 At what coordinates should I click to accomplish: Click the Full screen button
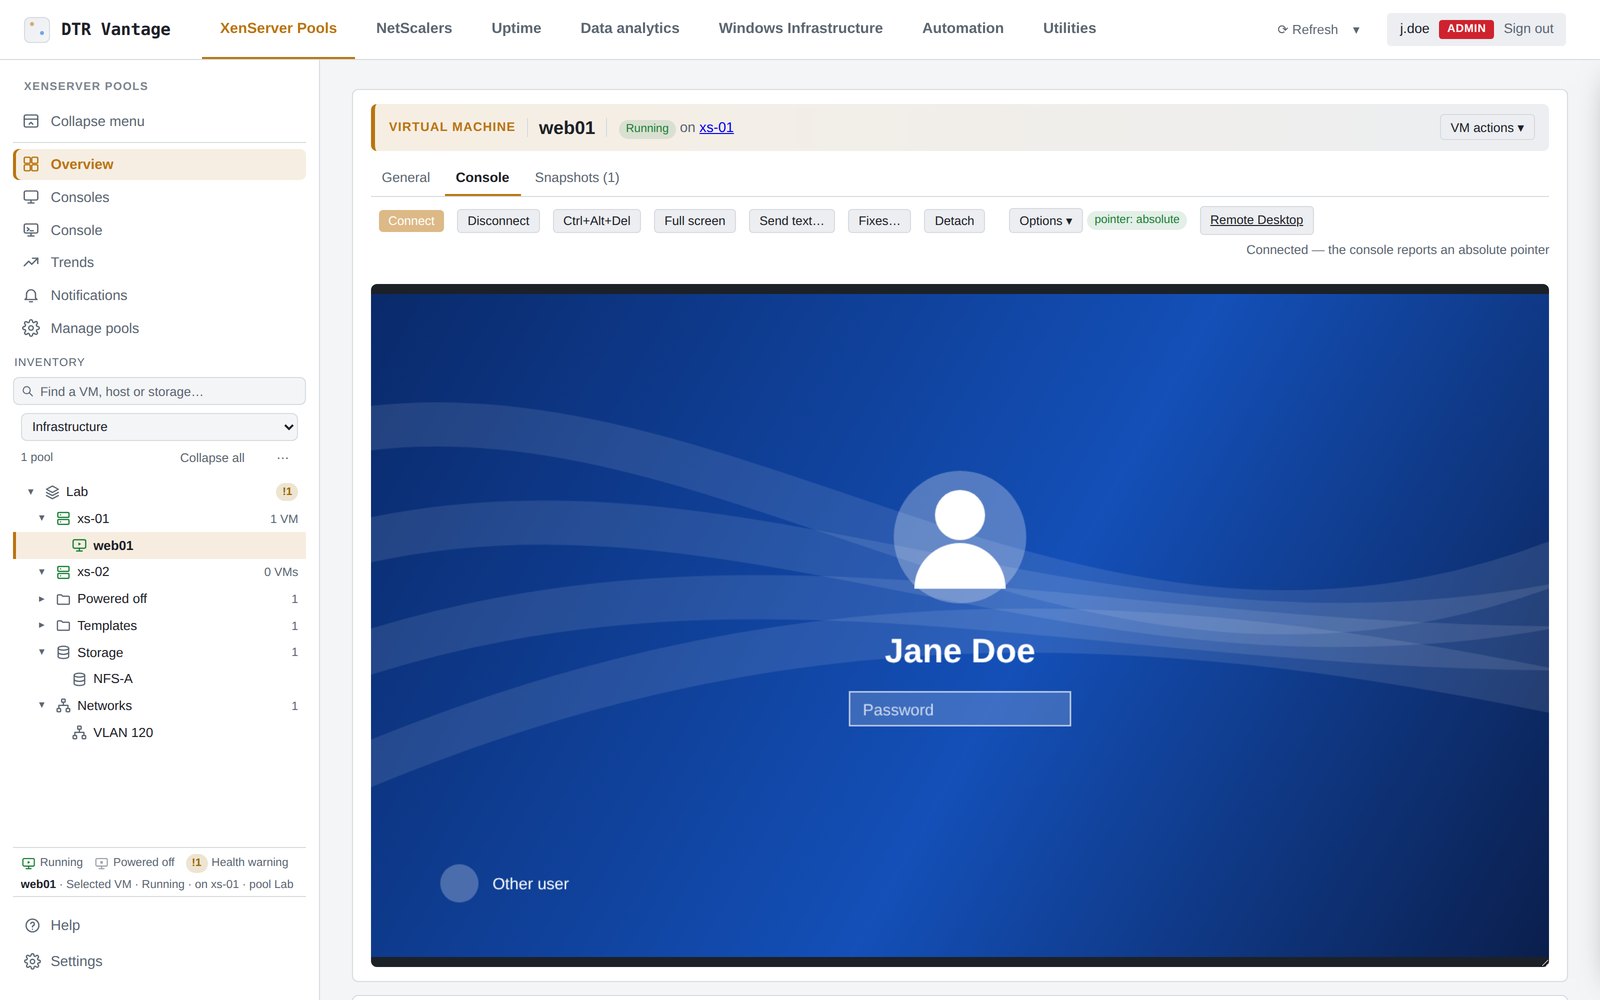coord(695,221)
